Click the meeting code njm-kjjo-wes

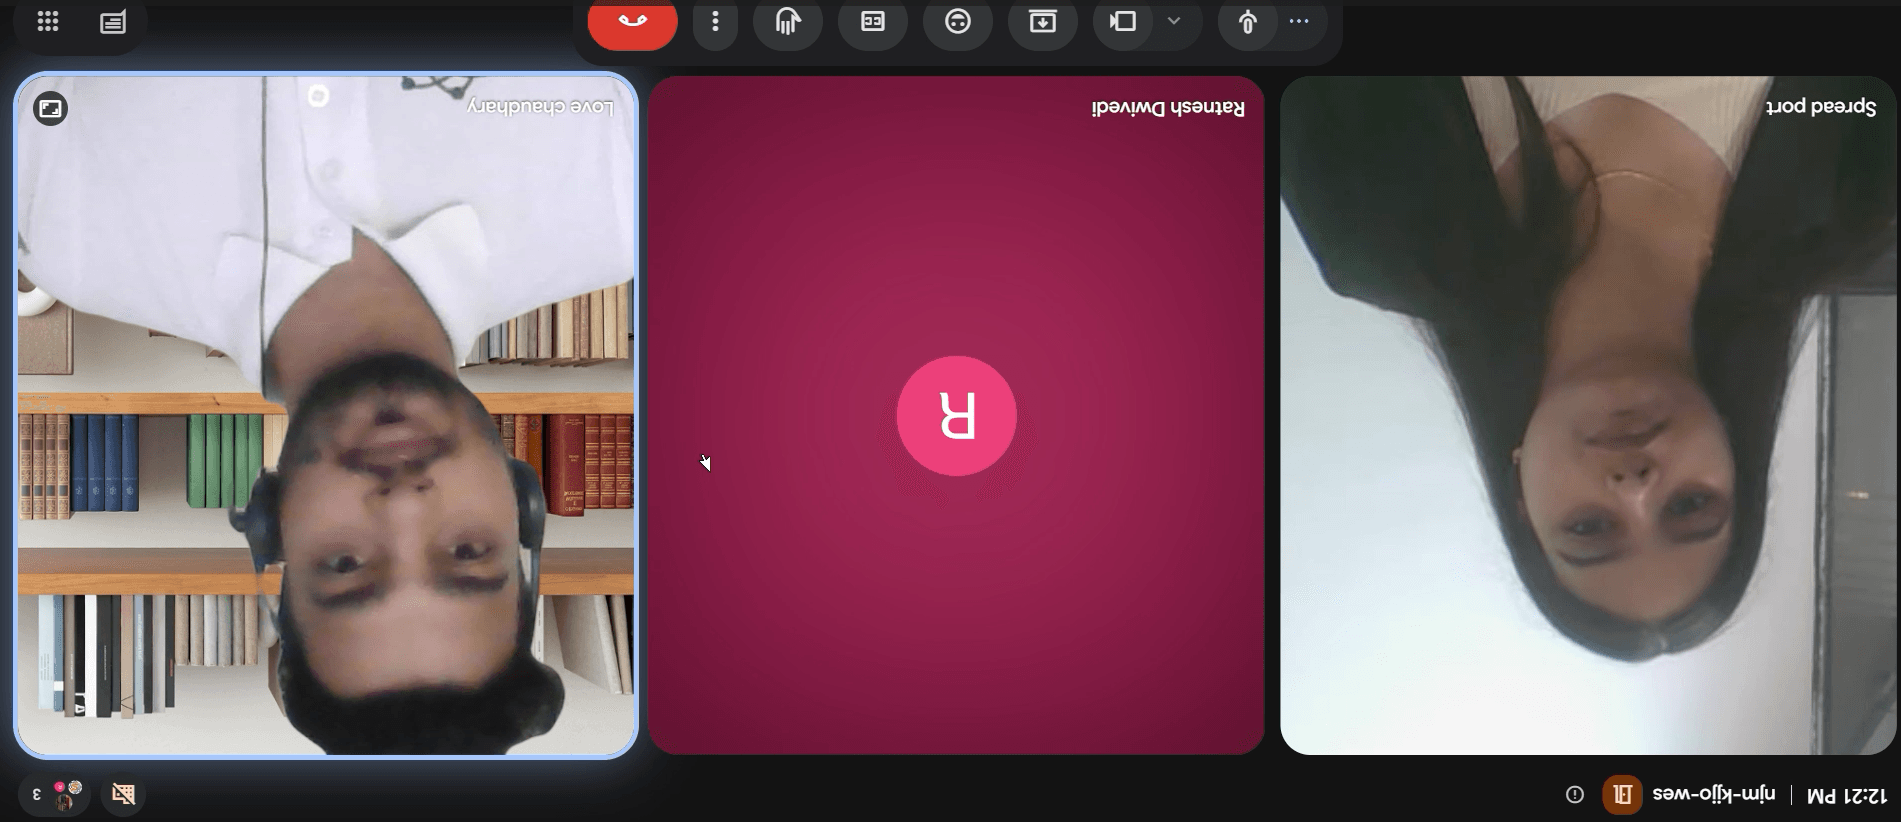tap(1714, 795)
